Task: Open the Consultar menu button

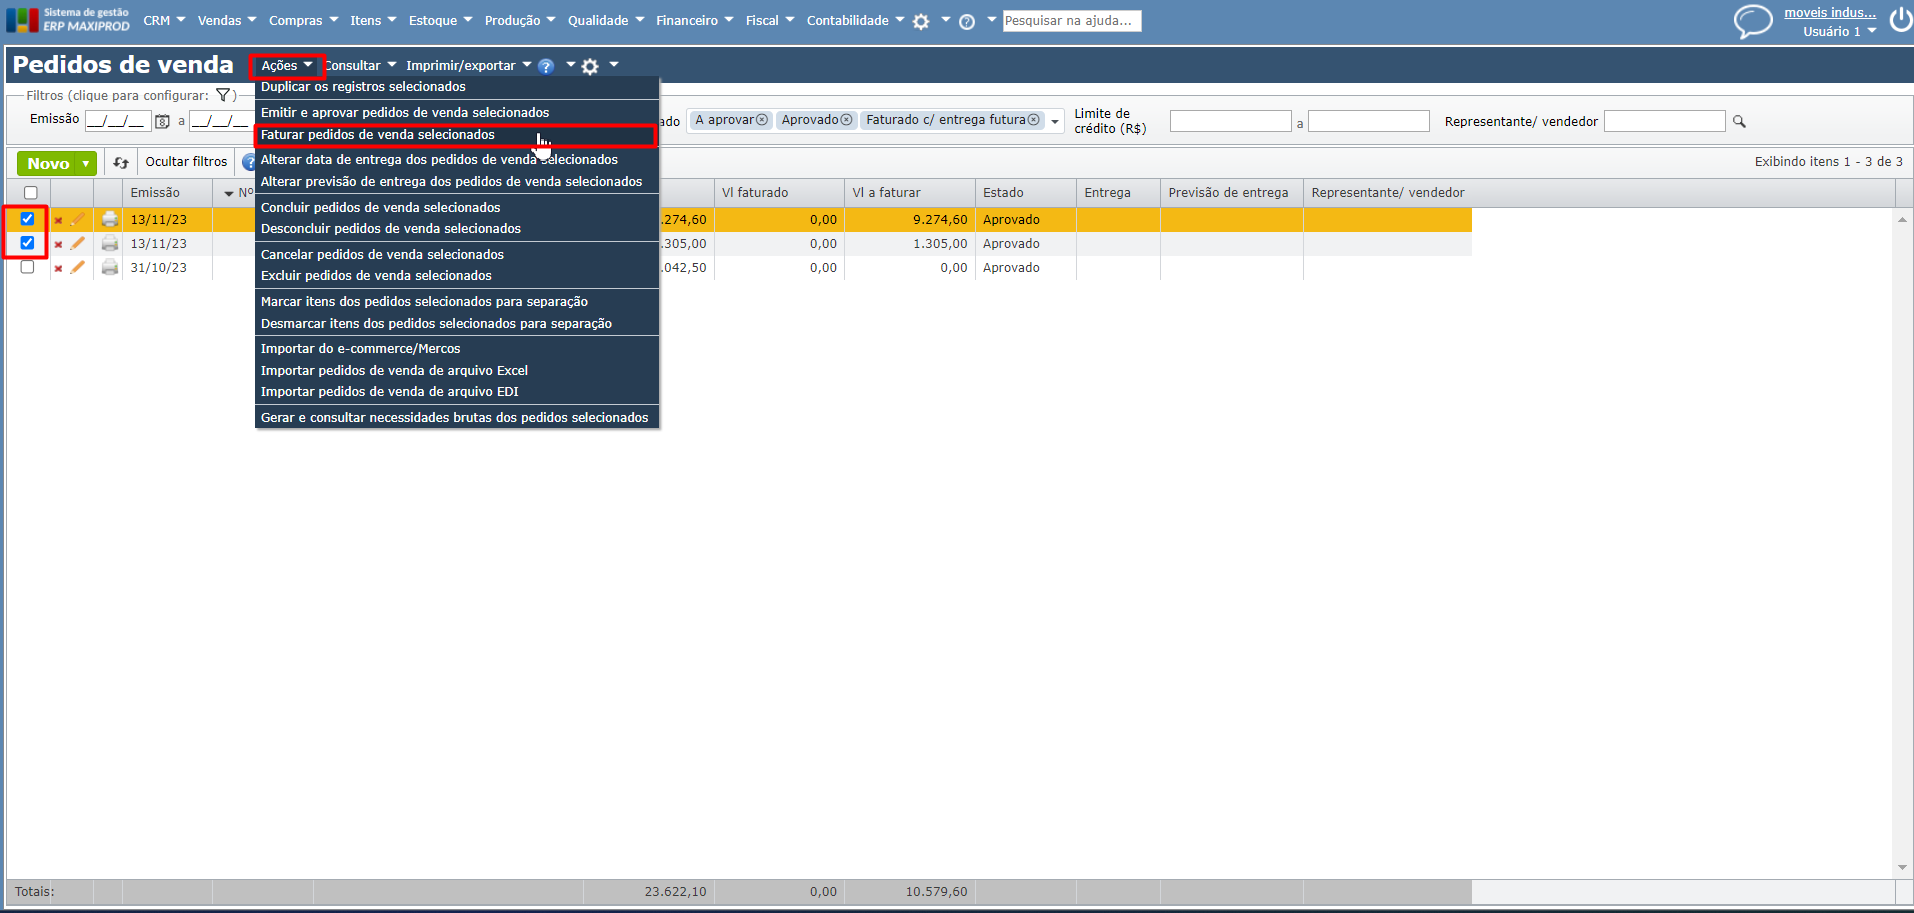Action: (x=360, y=66)
